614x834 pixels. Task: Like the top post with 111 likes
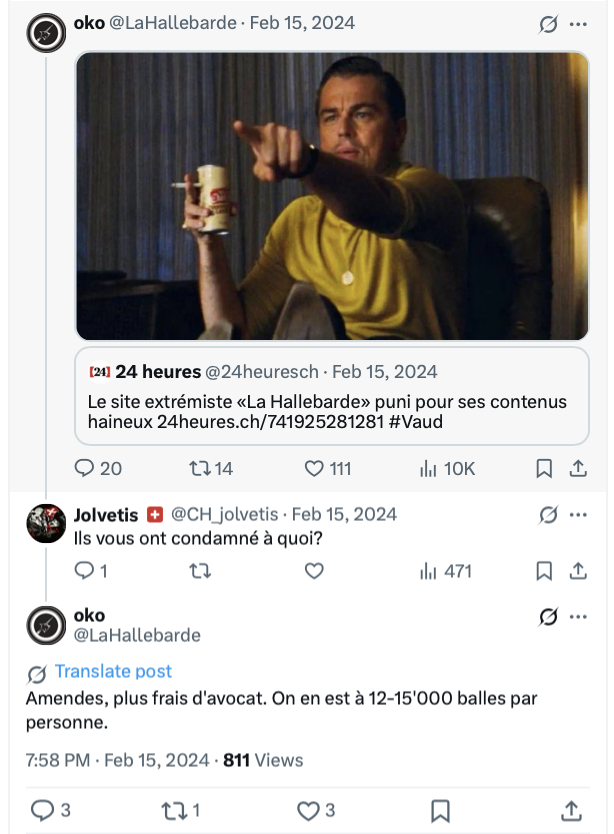[x=314, y=468]
